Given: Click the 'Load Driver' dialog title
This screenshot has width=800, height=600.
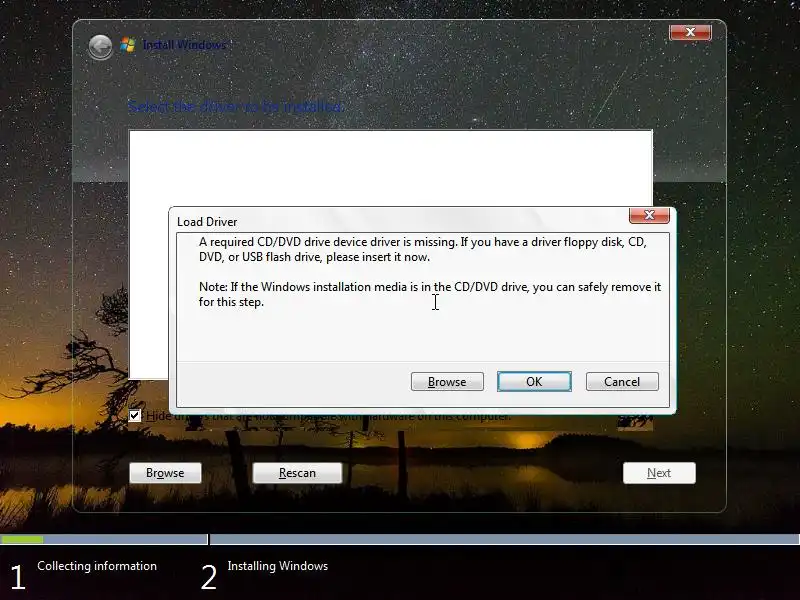Looking at the screenshot, I should pyautogui.click(x=207, y=222).
